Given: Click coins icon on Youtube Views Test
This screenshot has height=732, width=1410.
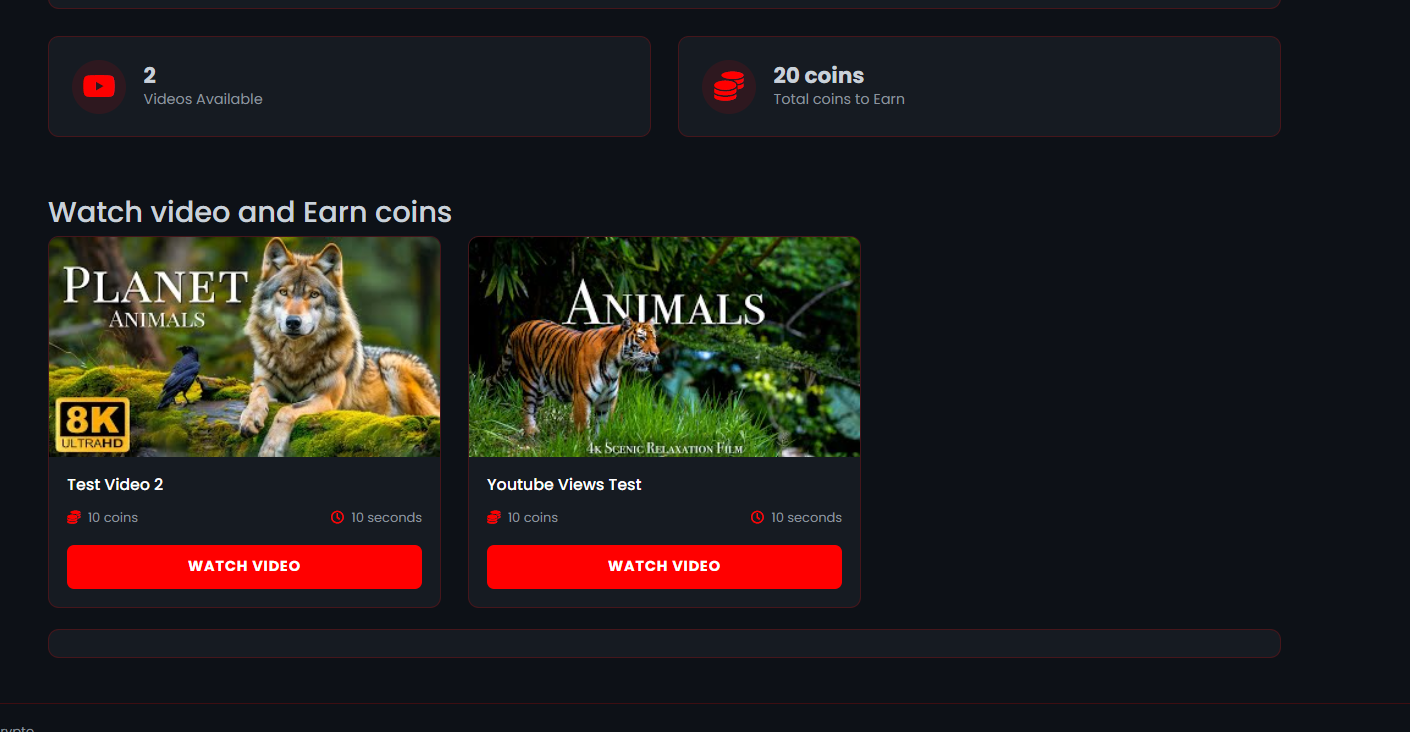Looking at the screenshot, I should point(494,517).
